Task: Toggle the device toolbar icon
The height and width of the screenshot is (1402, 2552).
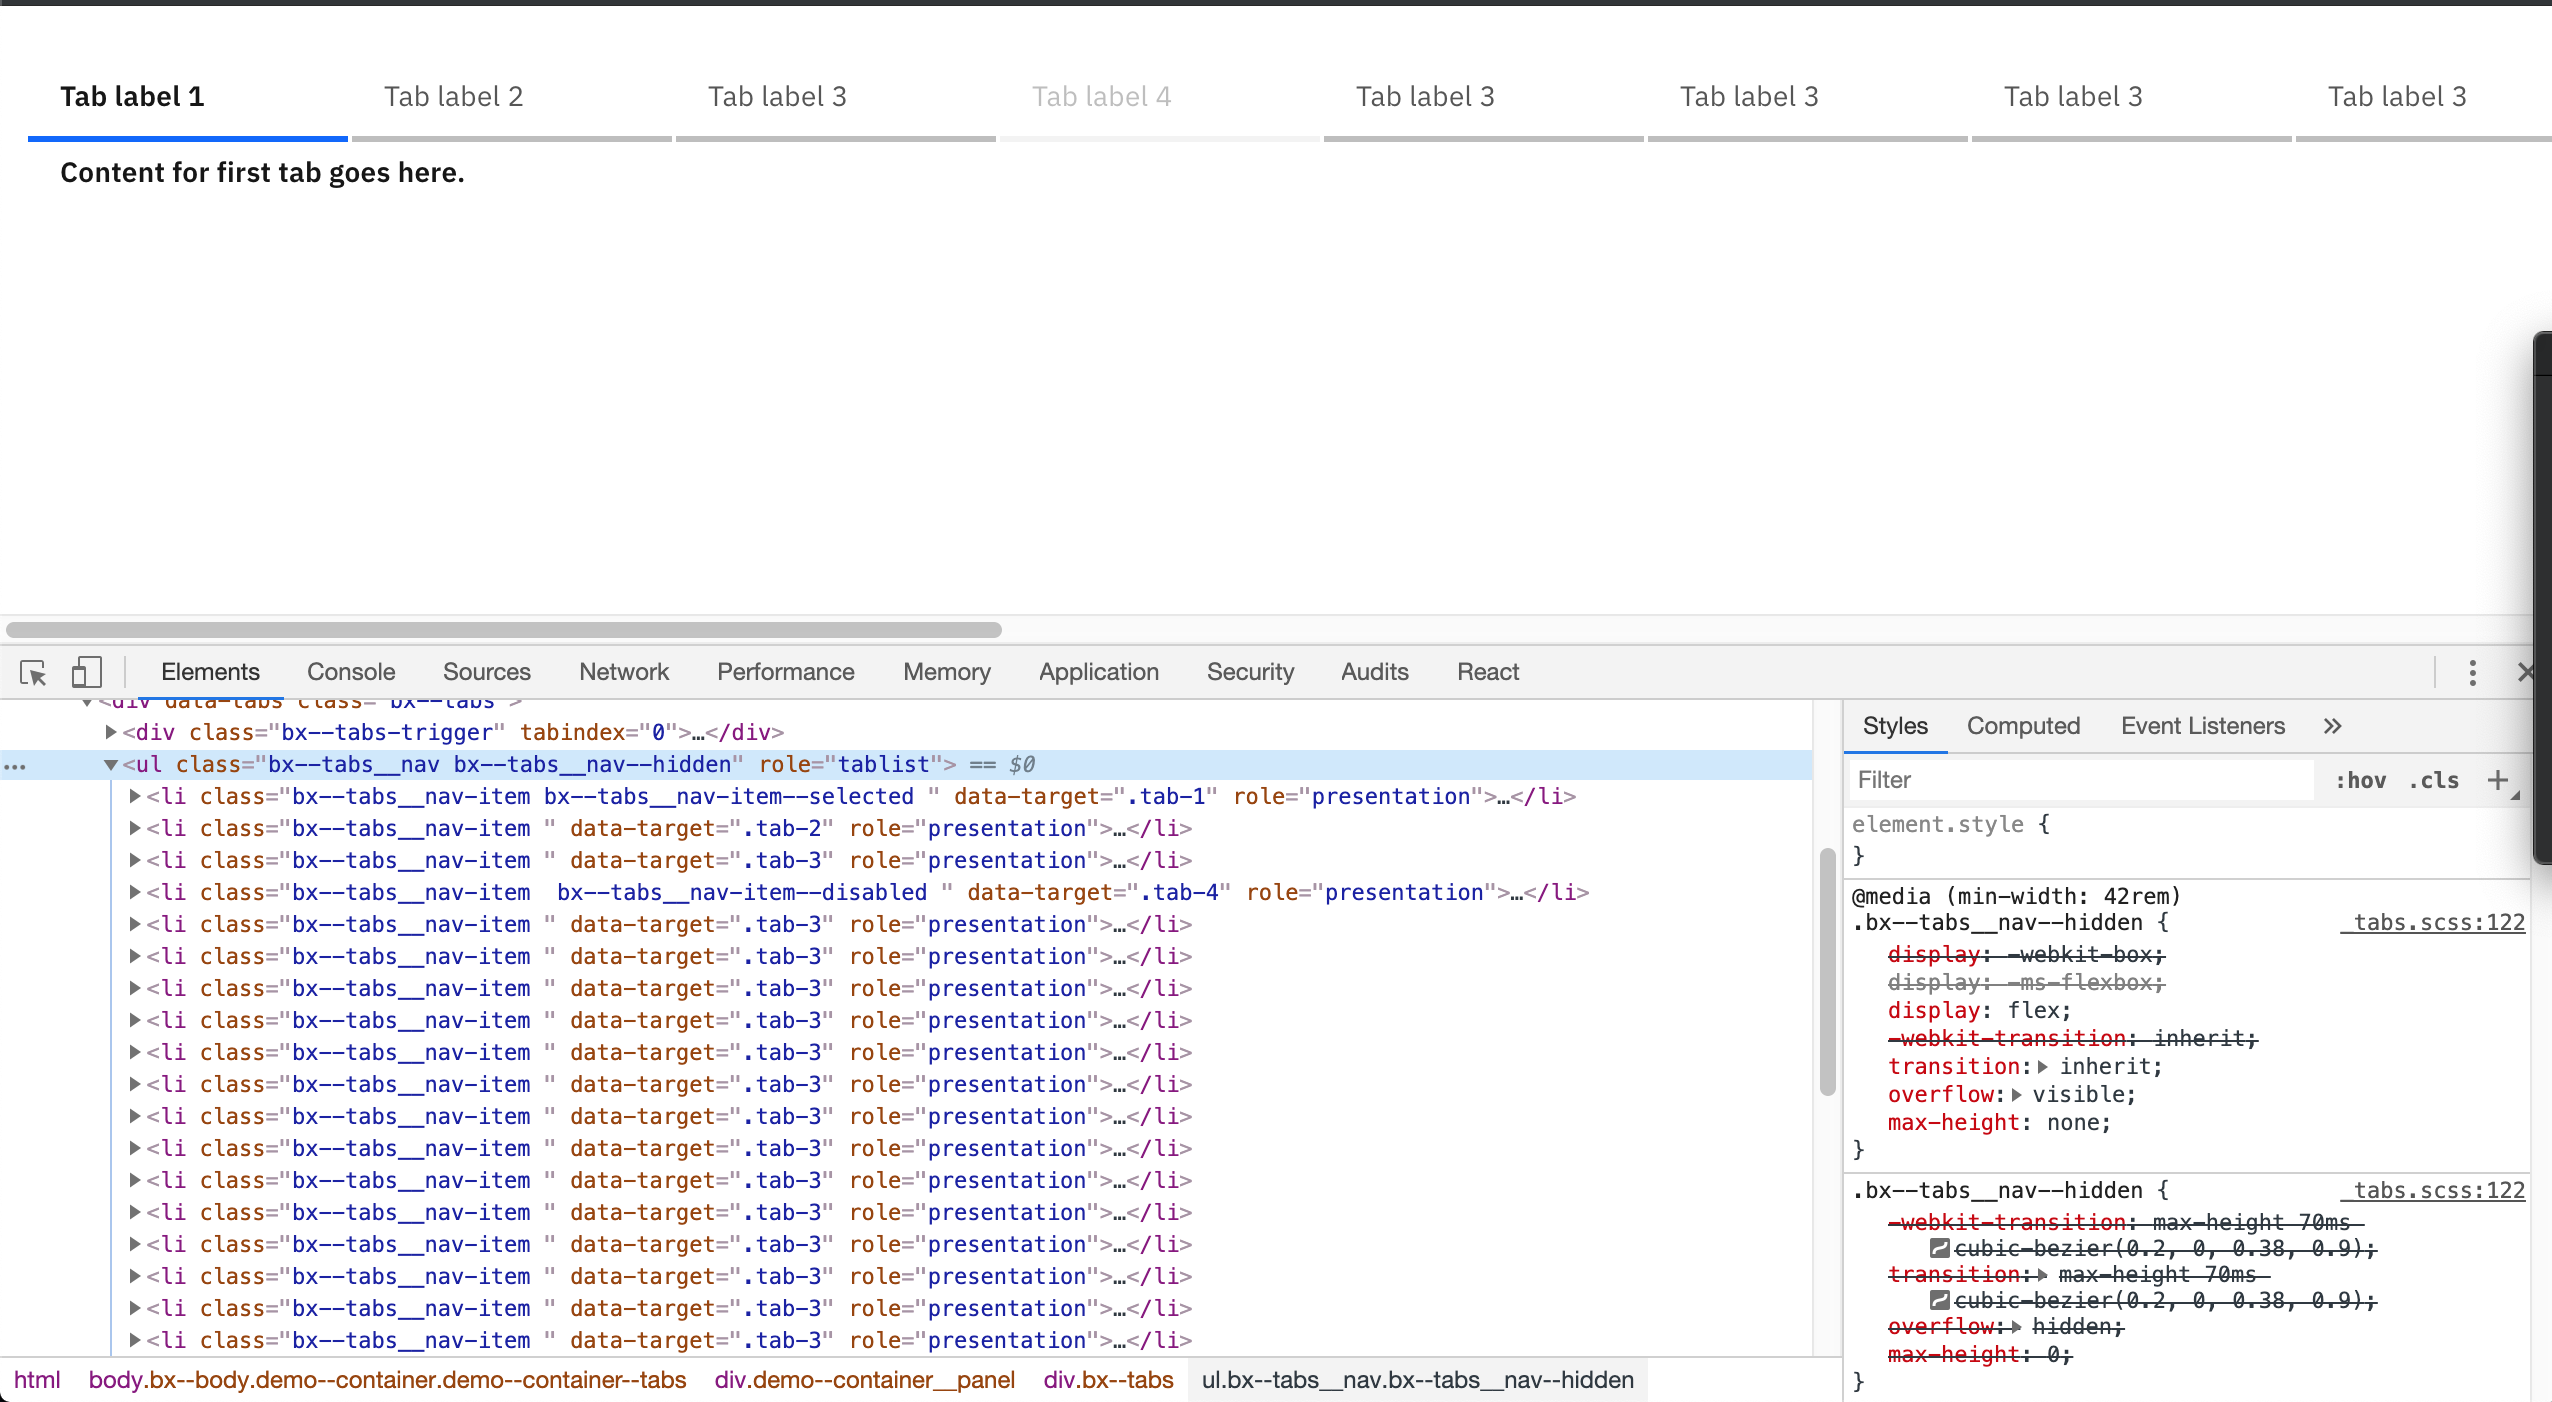Action: 85,672
